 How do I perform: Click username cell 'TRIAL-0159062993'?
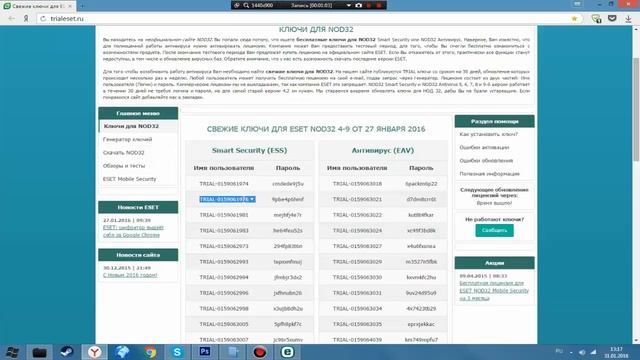click(224, 262)
